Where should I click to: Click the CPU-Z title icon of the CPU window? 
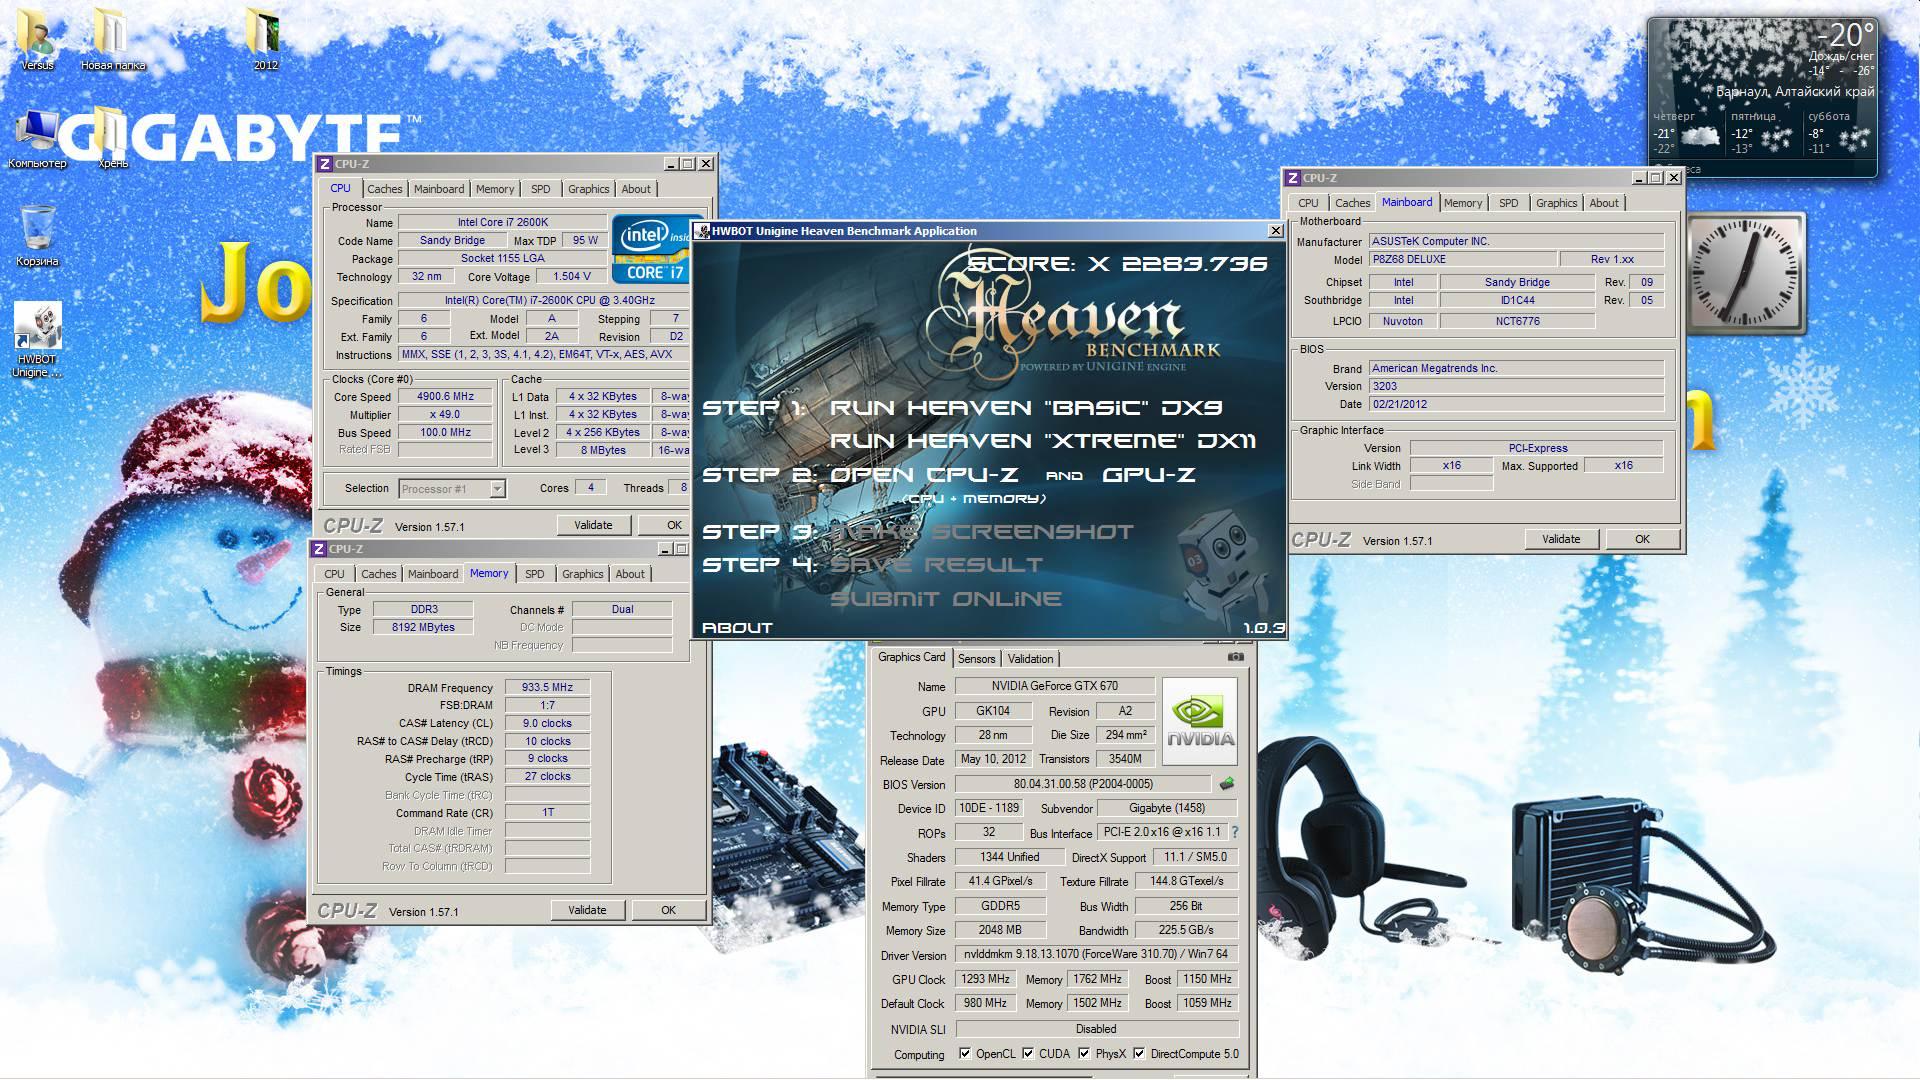324,164
